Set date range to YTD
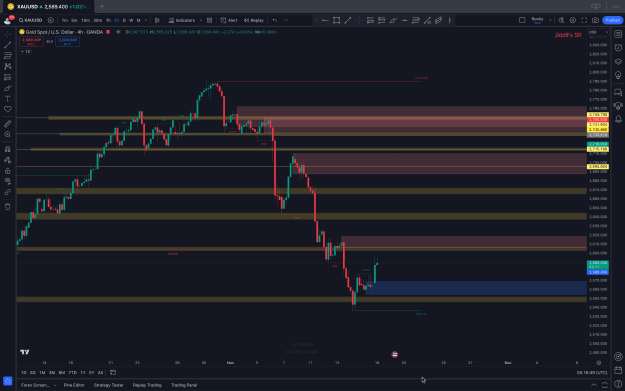Screen dimensions: 625x391 72,373
